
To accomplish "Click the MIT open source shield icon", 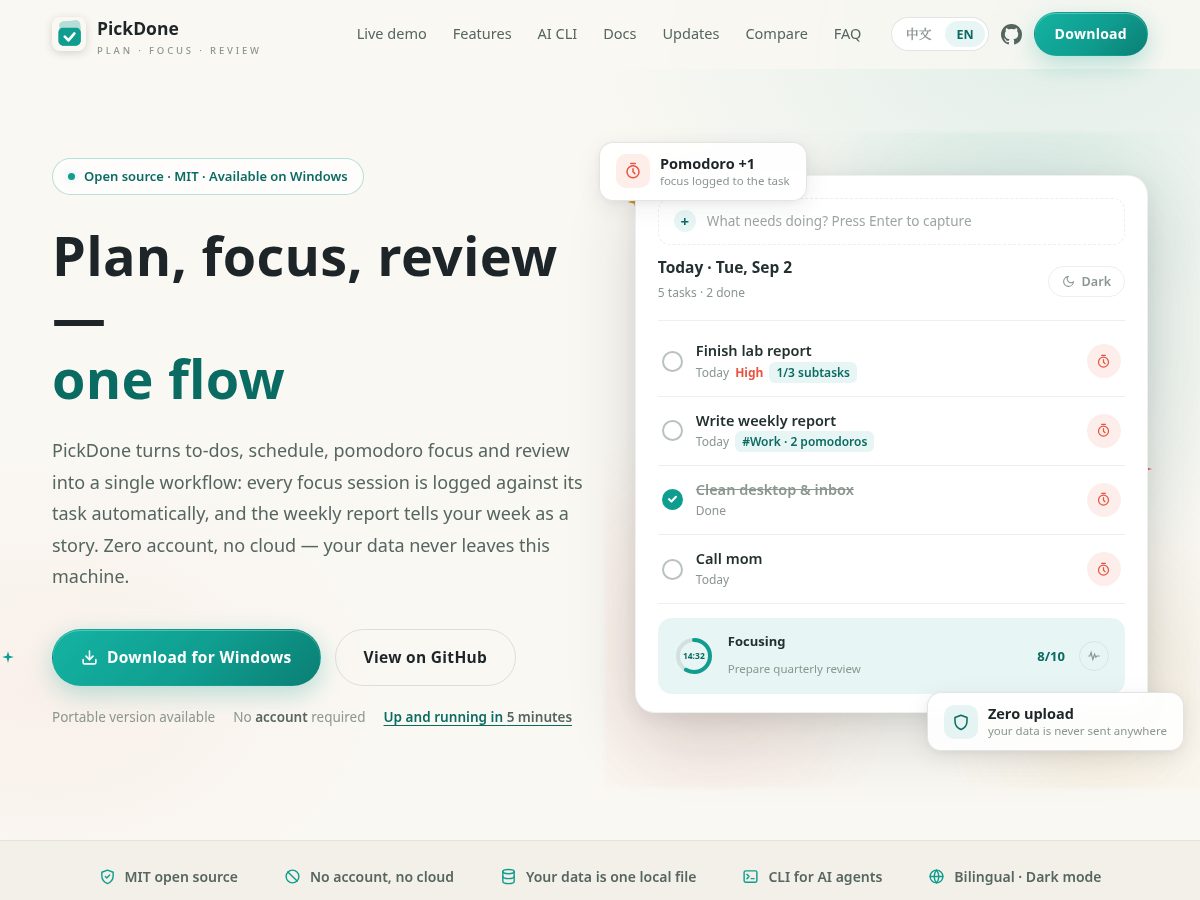I will click(107, 876).
